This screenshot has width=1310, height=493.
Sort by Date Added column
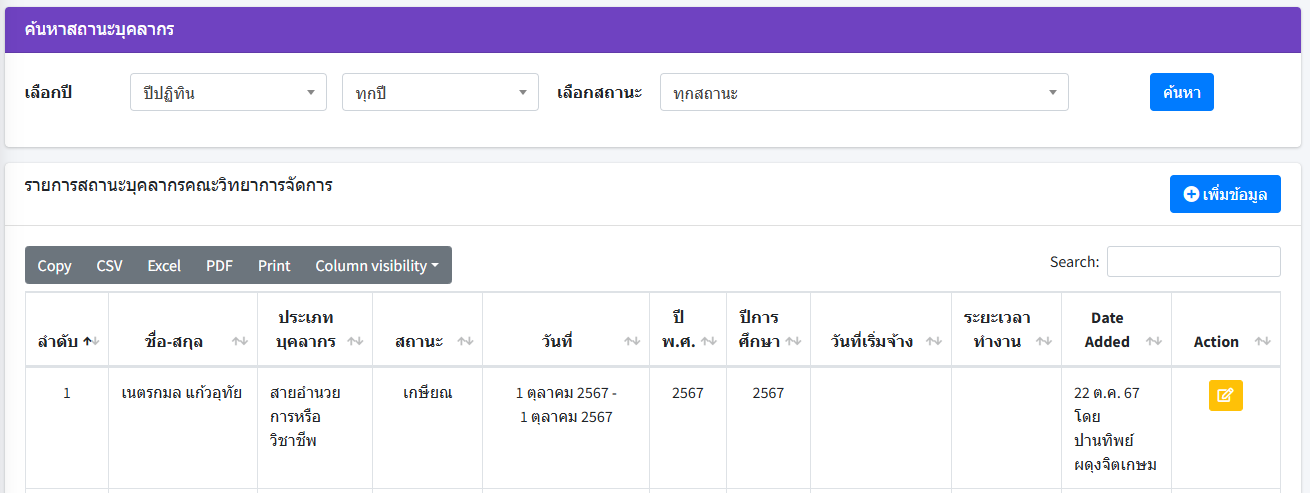(x=1154, y=342)
